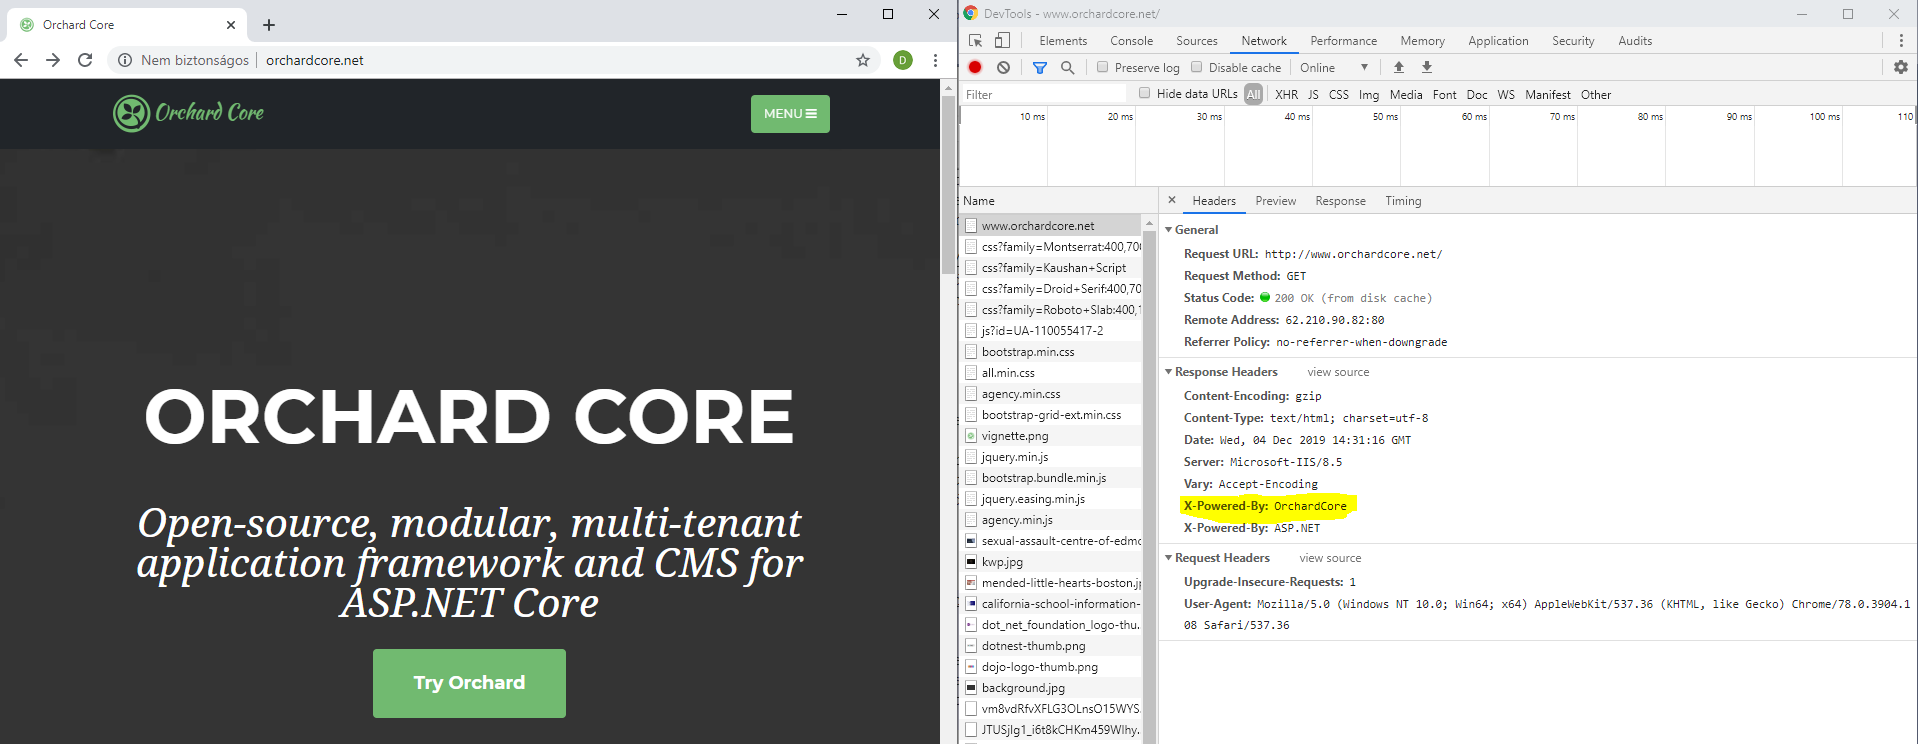Filter requests by Img
This screenshot has height=744, width=1918.
click(1369, 94)
